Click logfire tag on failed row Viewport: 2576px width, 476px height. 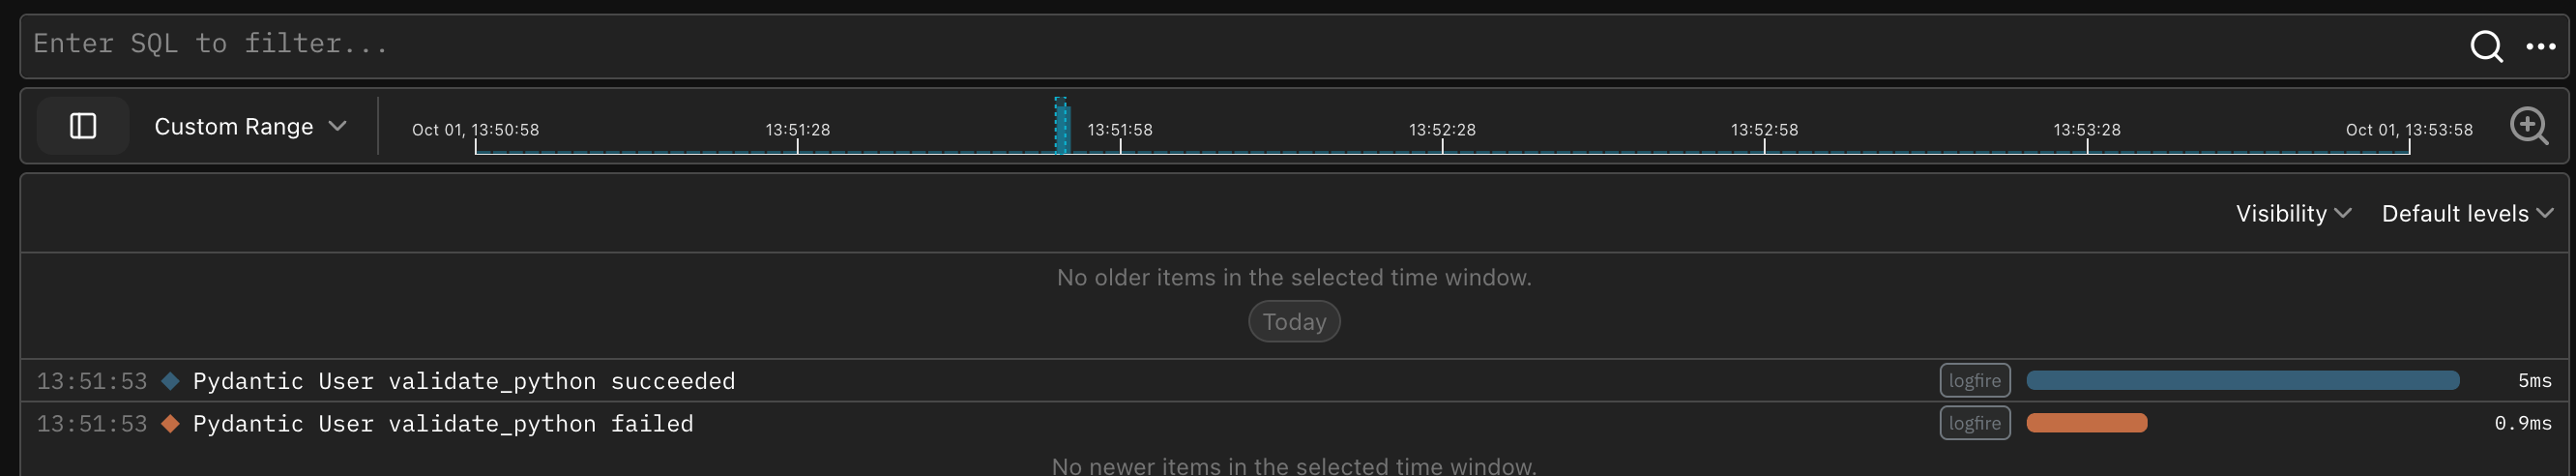[1974, 424]
